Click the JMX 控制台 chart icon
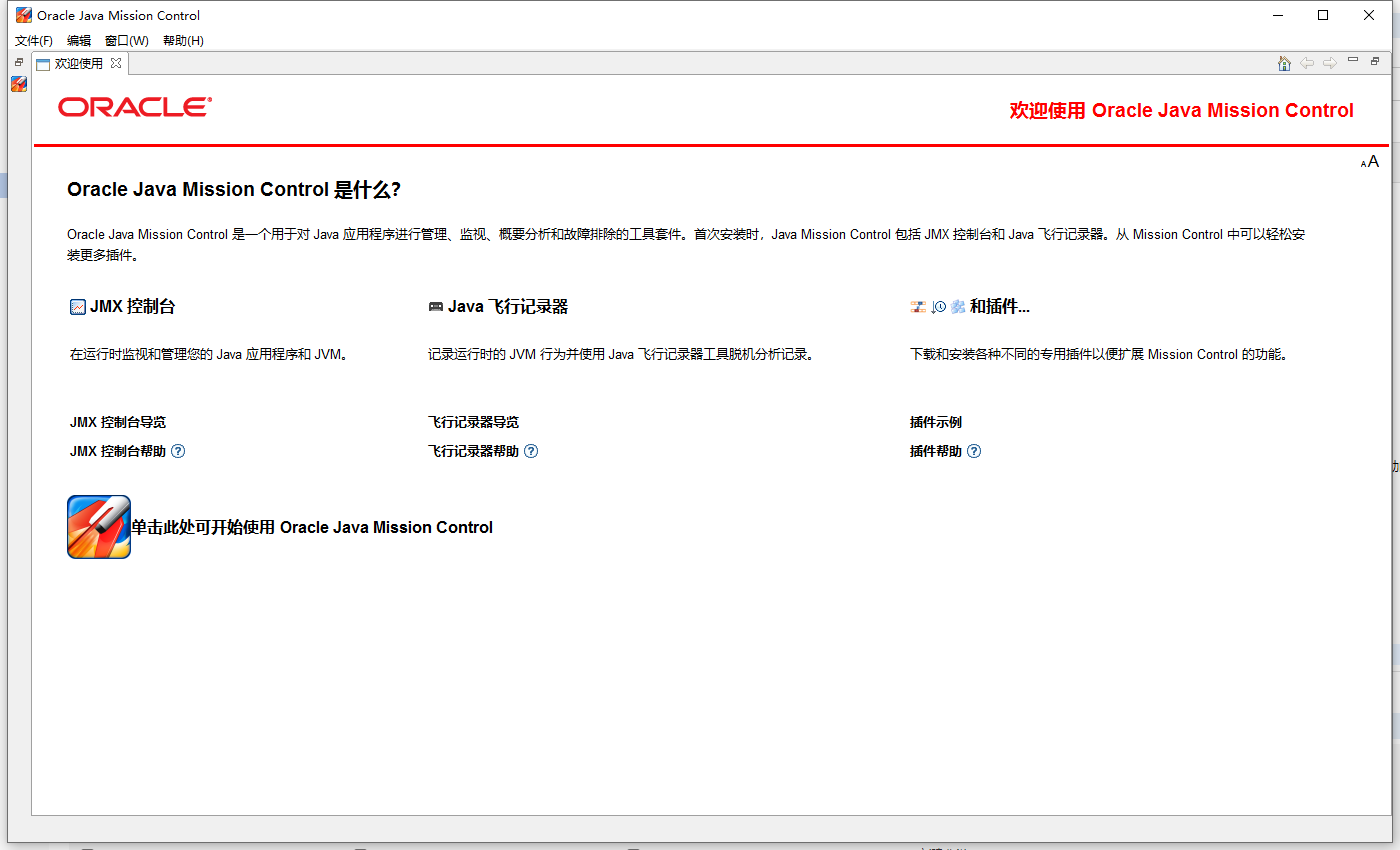Screen dimensions: 1400x850 pos(78,307)
